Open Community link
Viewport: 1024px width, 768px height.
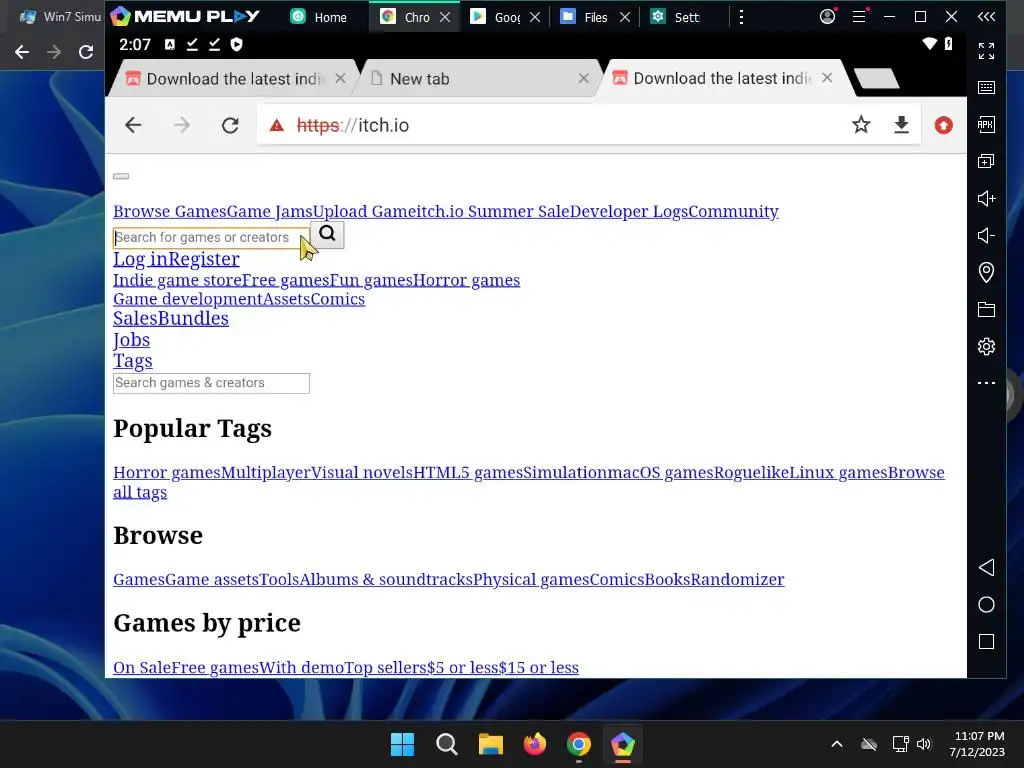click(x=733, y=212)
